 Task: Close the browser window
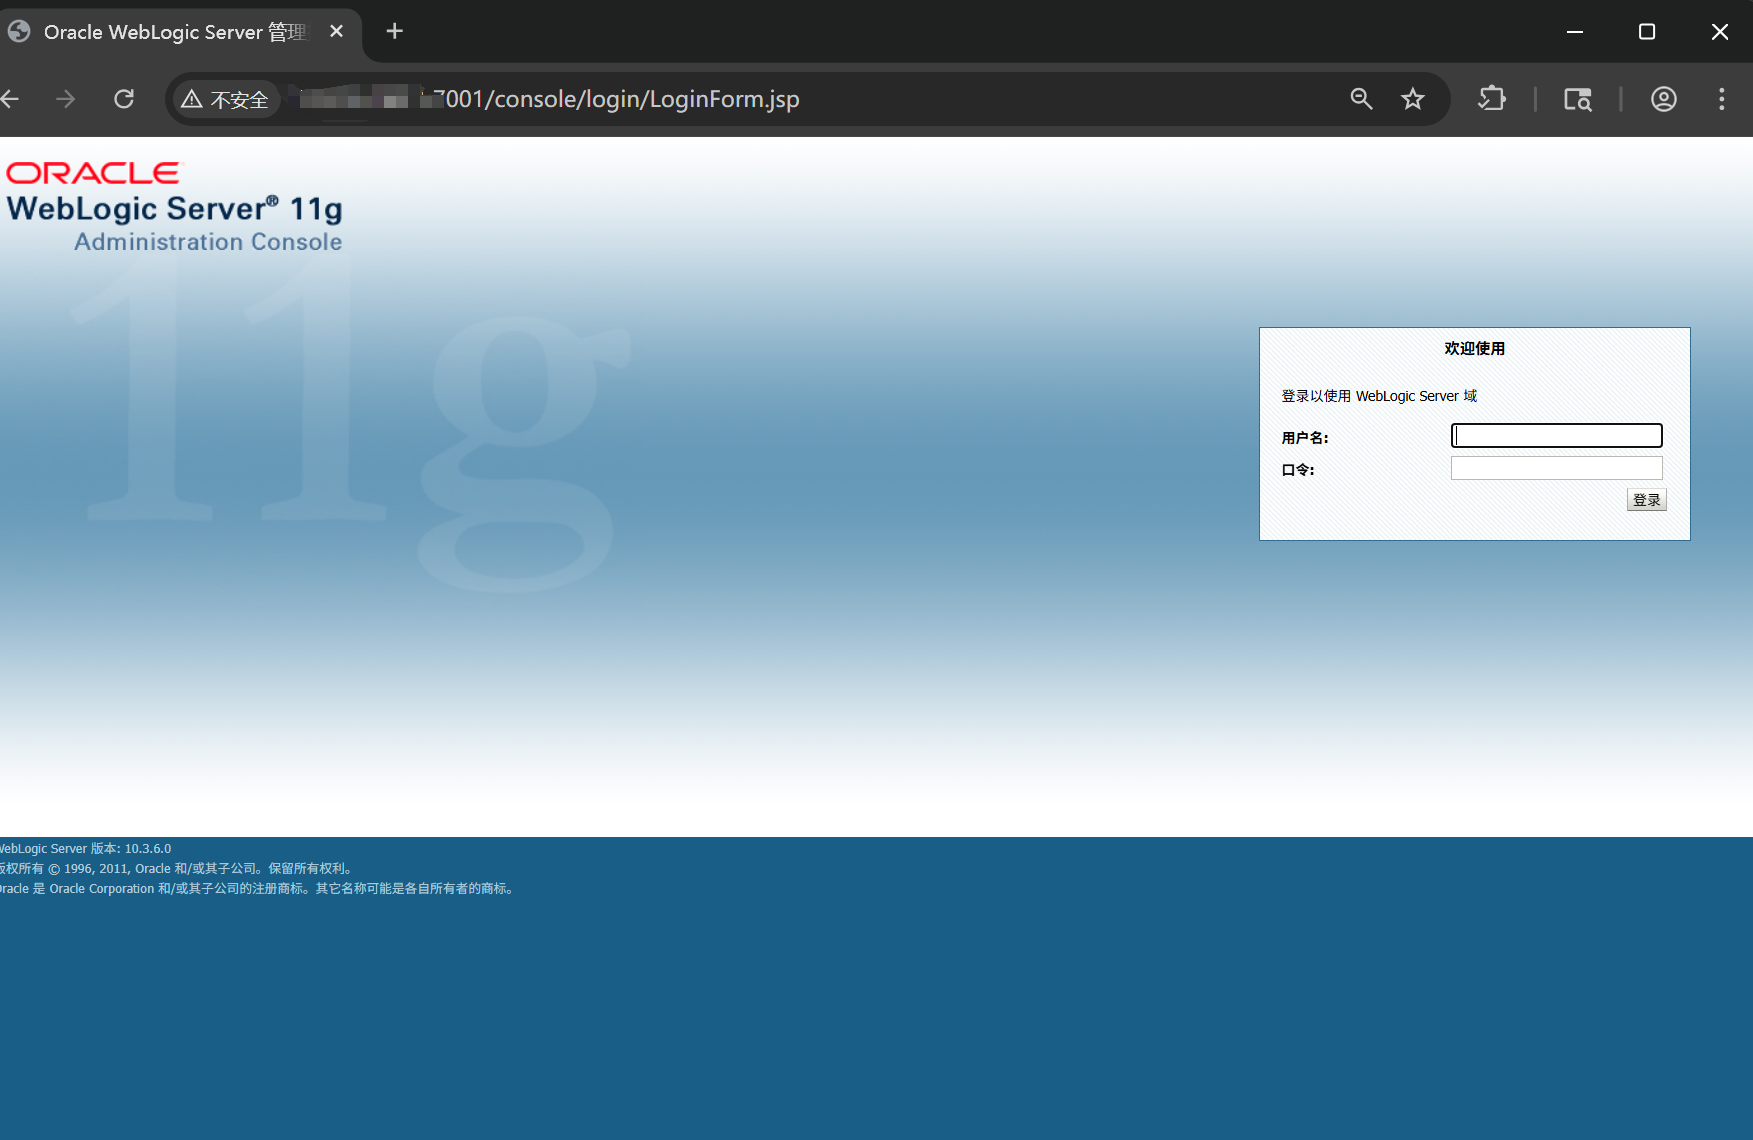(x=1720, y=32)
